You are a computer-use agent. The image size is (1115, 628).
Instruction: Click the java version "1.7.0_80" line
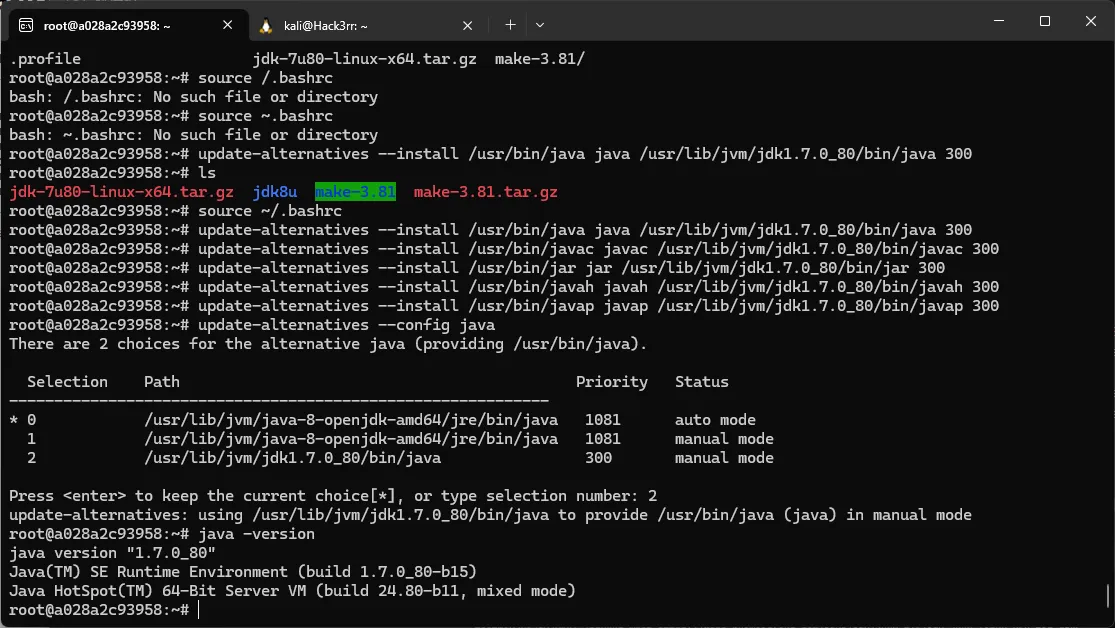click(112, 553)
